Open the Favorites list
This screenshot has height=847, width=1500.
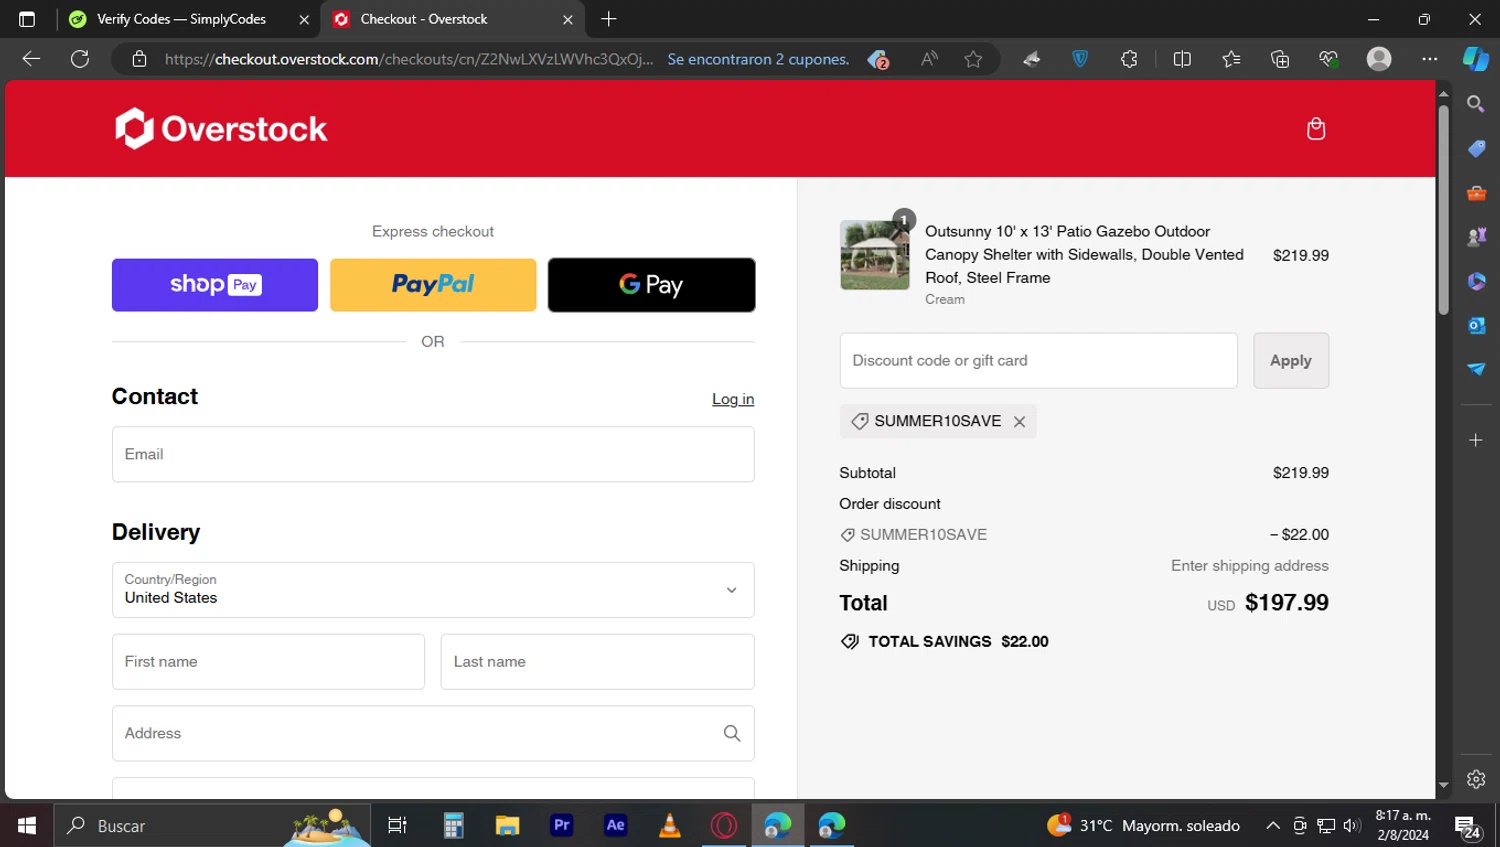point(1231,59)
